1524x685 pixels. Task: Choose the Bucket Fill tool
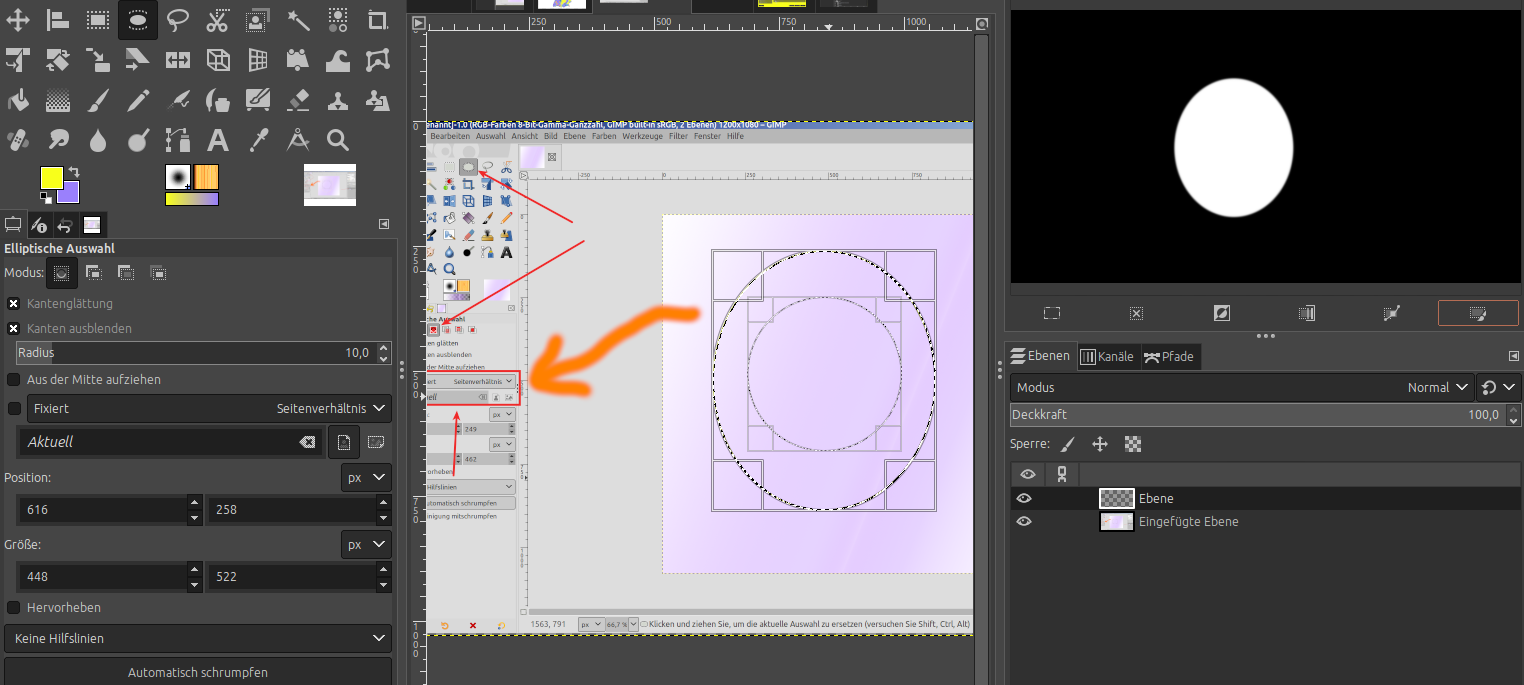pos(18,99)
